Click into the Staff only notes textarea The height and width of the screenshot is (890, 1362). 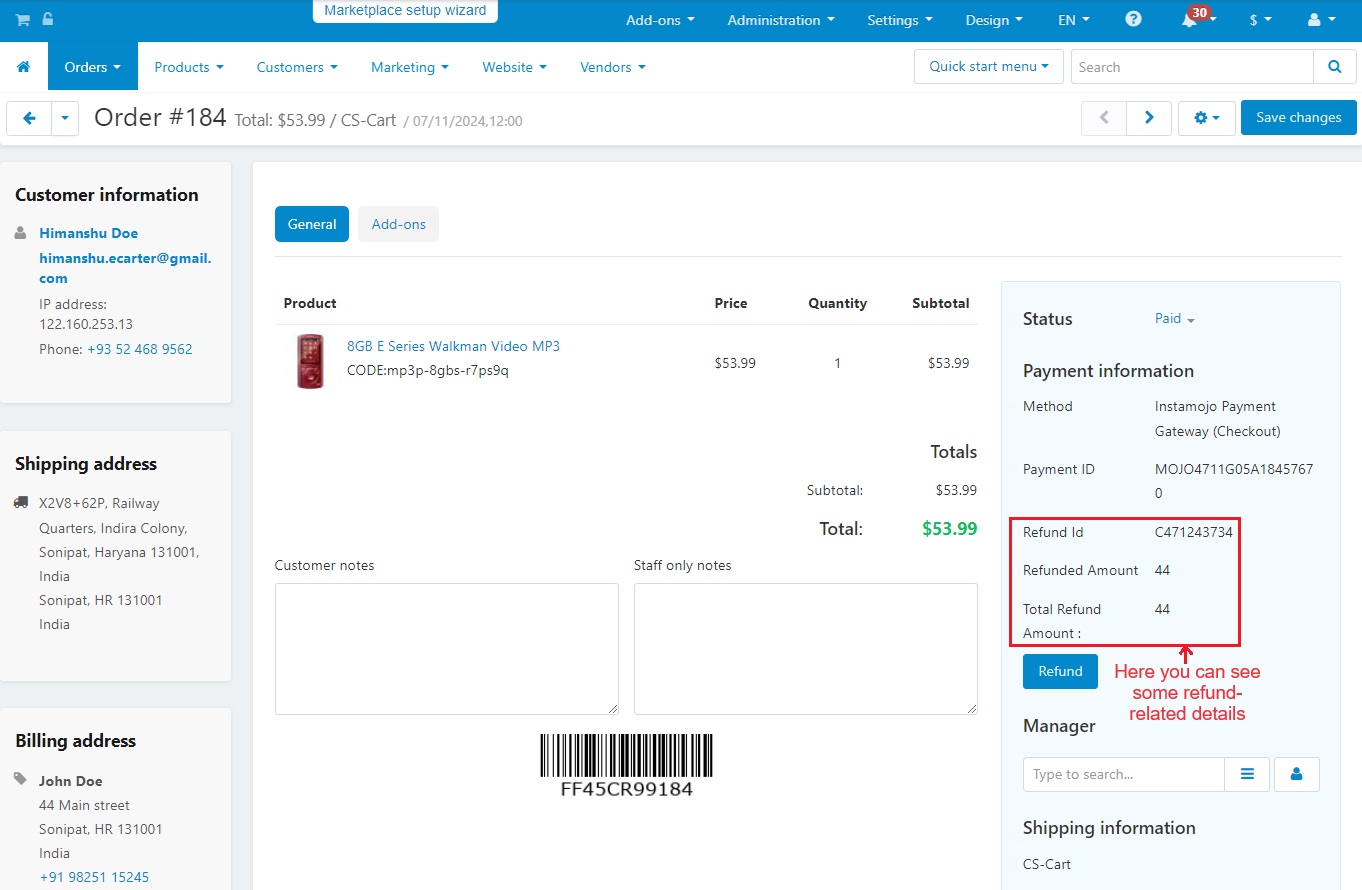pos(806,649)
